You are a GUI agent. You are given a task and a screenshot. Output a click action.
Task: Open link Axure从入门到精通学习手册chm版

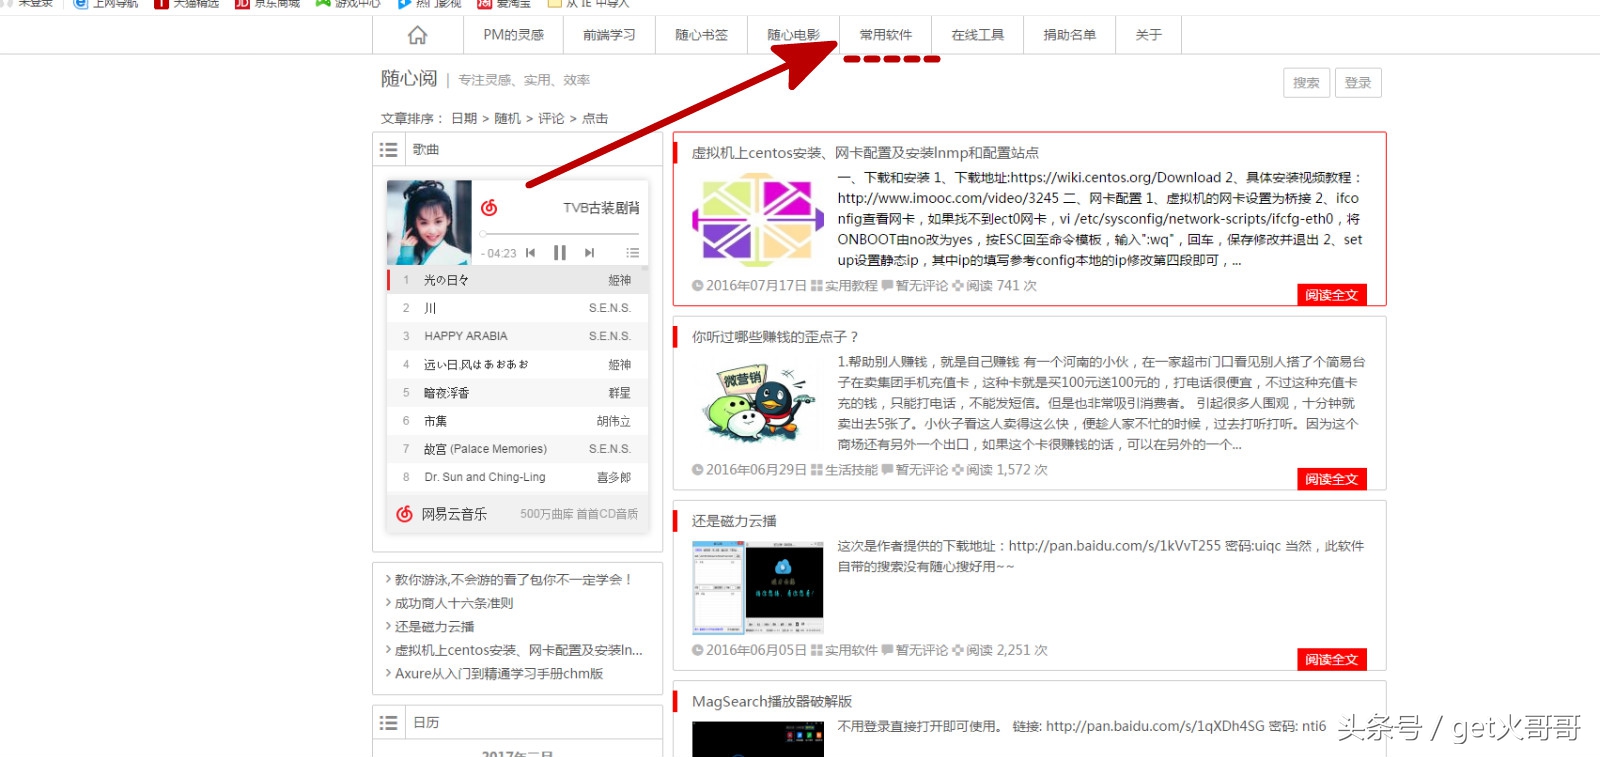coord(499,674)
